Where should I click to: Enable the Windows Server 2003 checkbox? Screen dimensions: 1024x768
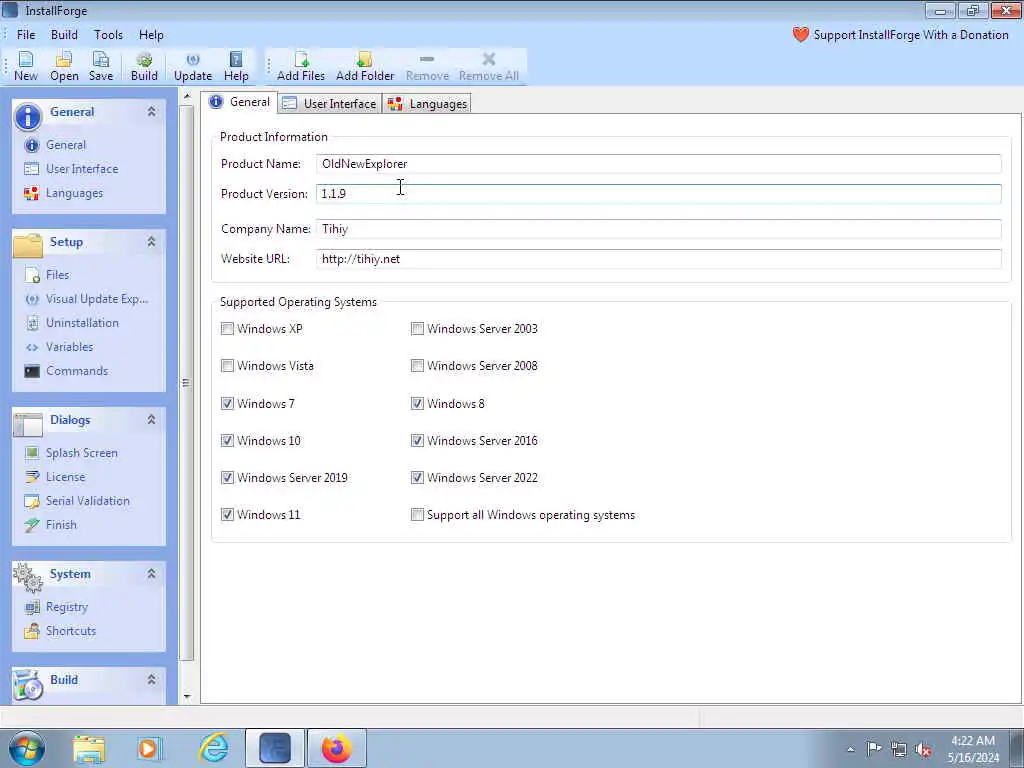417,329
